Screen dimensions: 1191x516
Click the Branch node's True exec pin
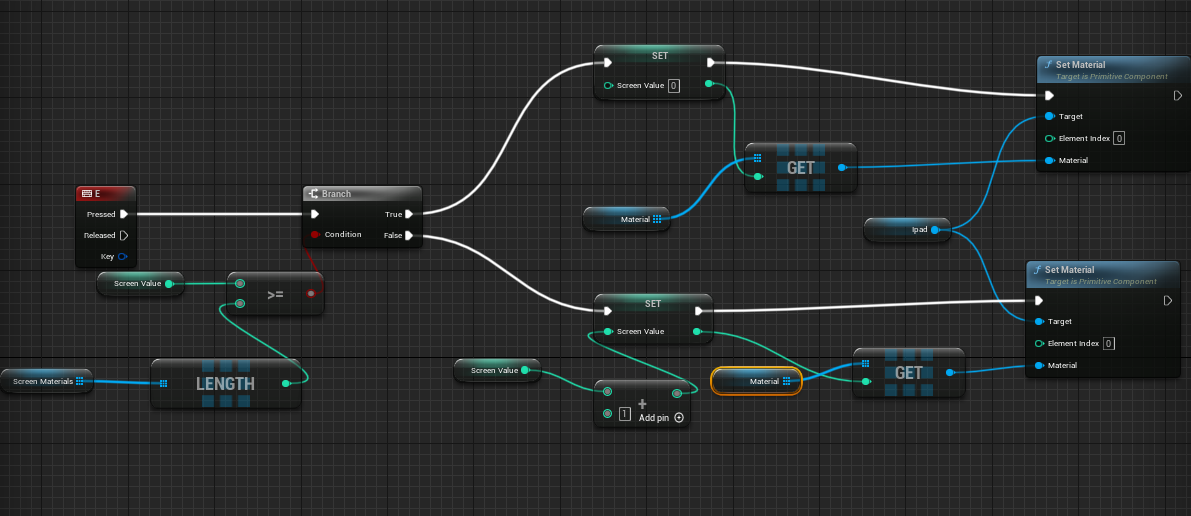click(x=409, y=214)
